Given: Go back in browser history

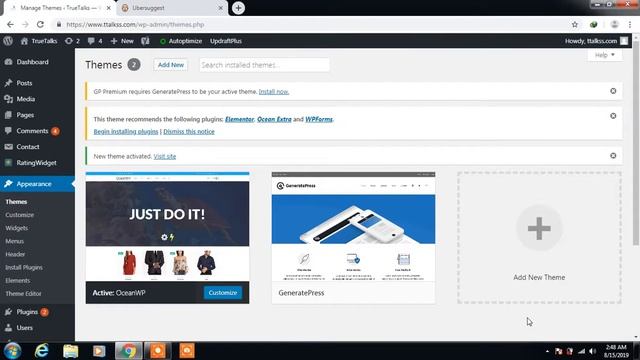Looking at the screenshot, I should coord(10,24).
